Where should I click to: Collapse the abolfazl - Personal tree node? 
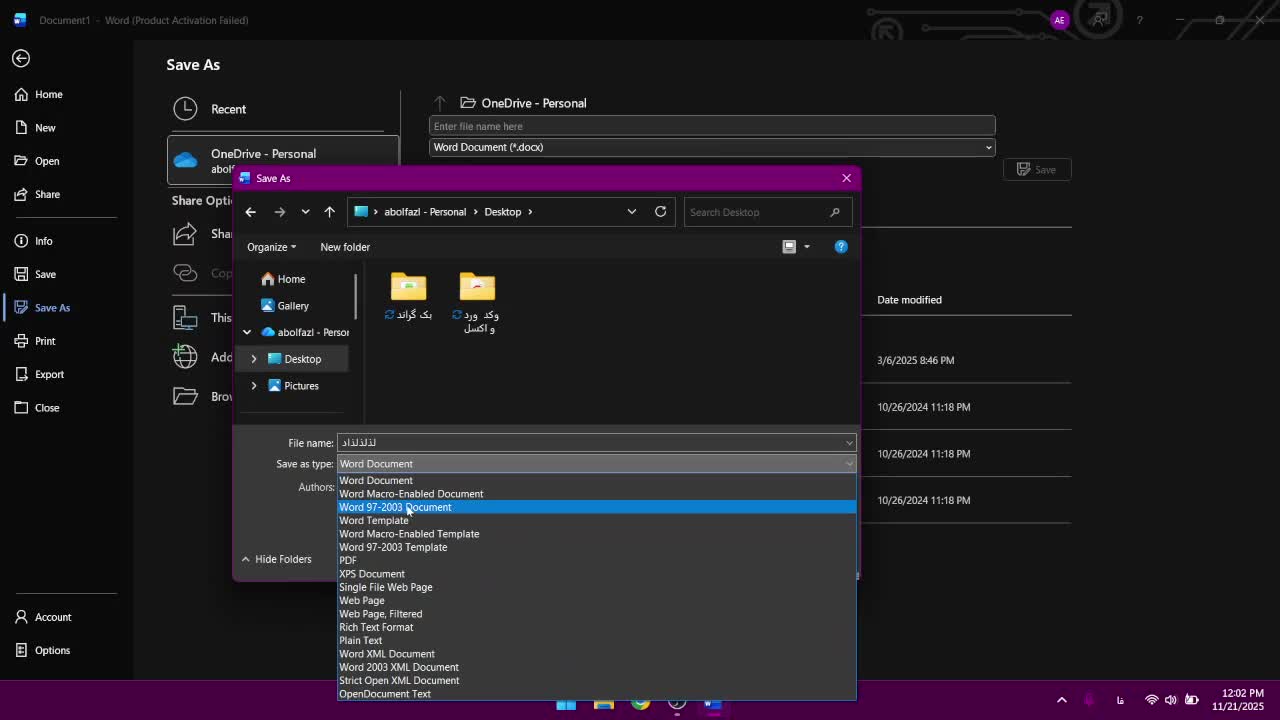[247, 332]
